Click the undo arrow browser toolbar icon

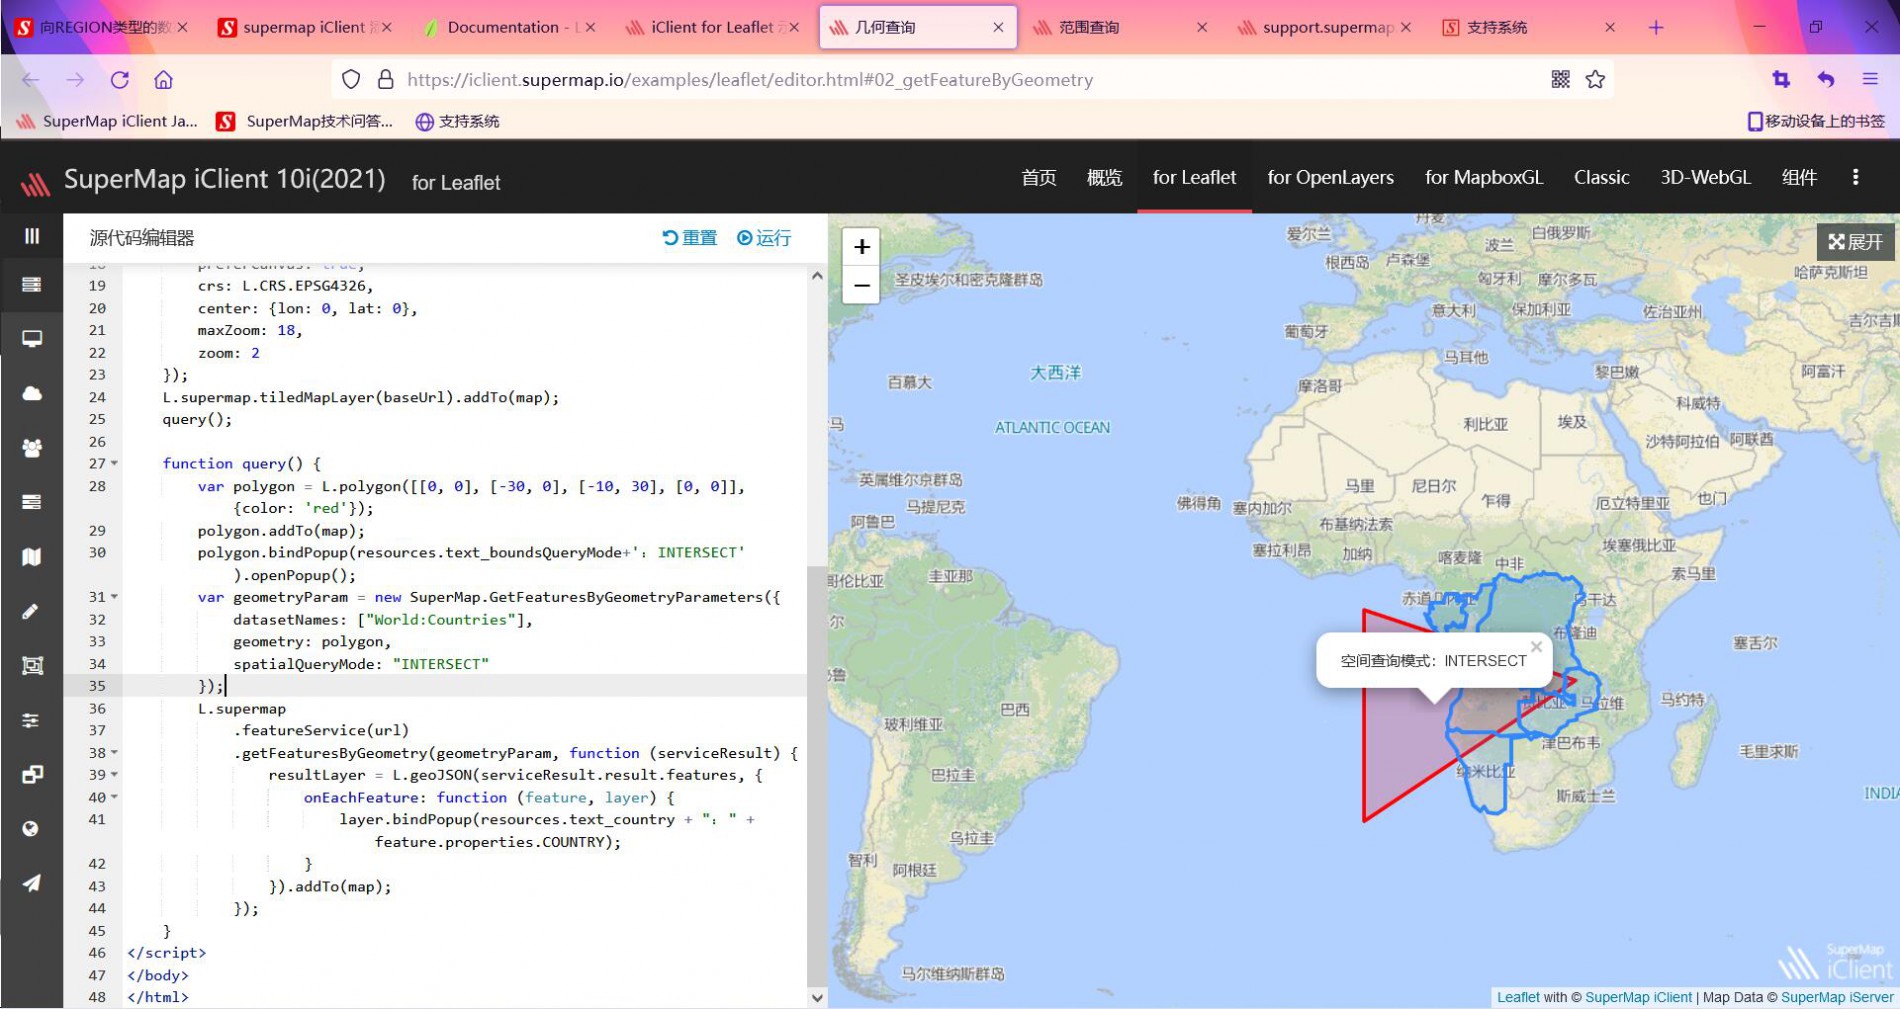pyautogui.click(x=1826, y=80)
